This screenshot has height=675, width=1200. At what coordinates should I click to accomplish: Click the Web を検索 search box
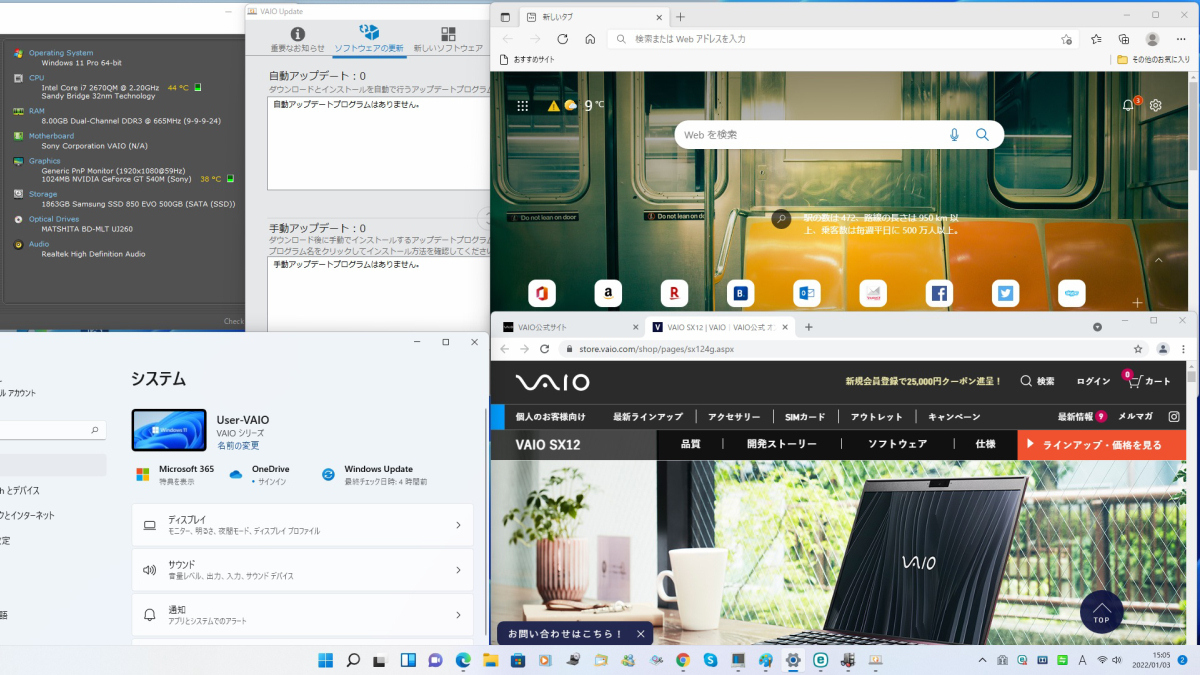point(810,135)
